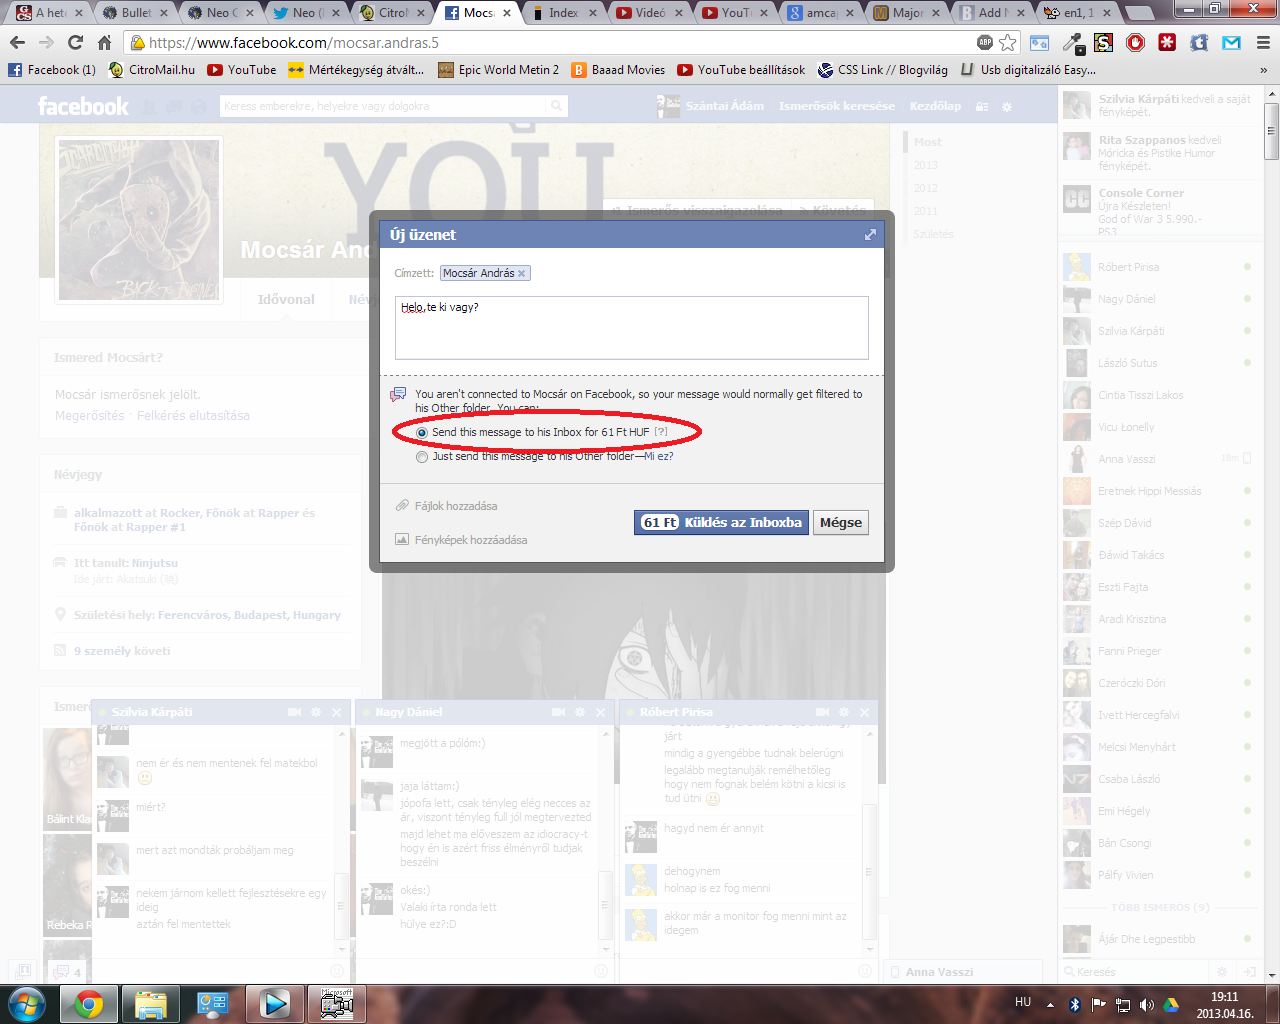Expand the Új üzenet dialog to full view
Image resolution: width=1280 pixels, height=1024 pixels.
pyautogui.click(x=870, y=235)
